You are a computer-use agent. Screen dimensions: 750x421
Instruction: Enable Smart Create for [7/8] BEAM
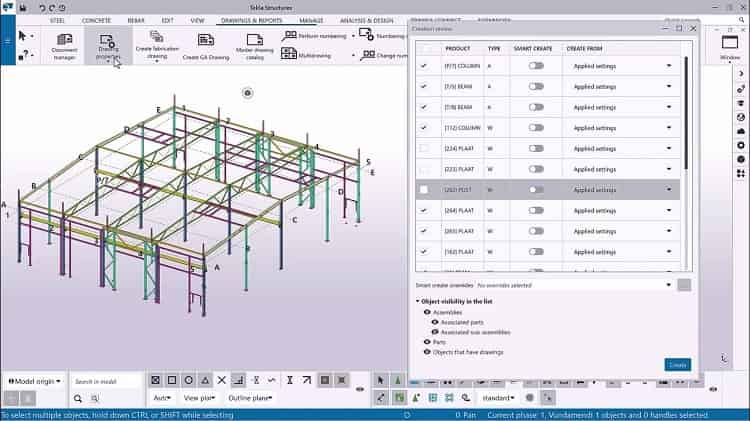[537, 107]
